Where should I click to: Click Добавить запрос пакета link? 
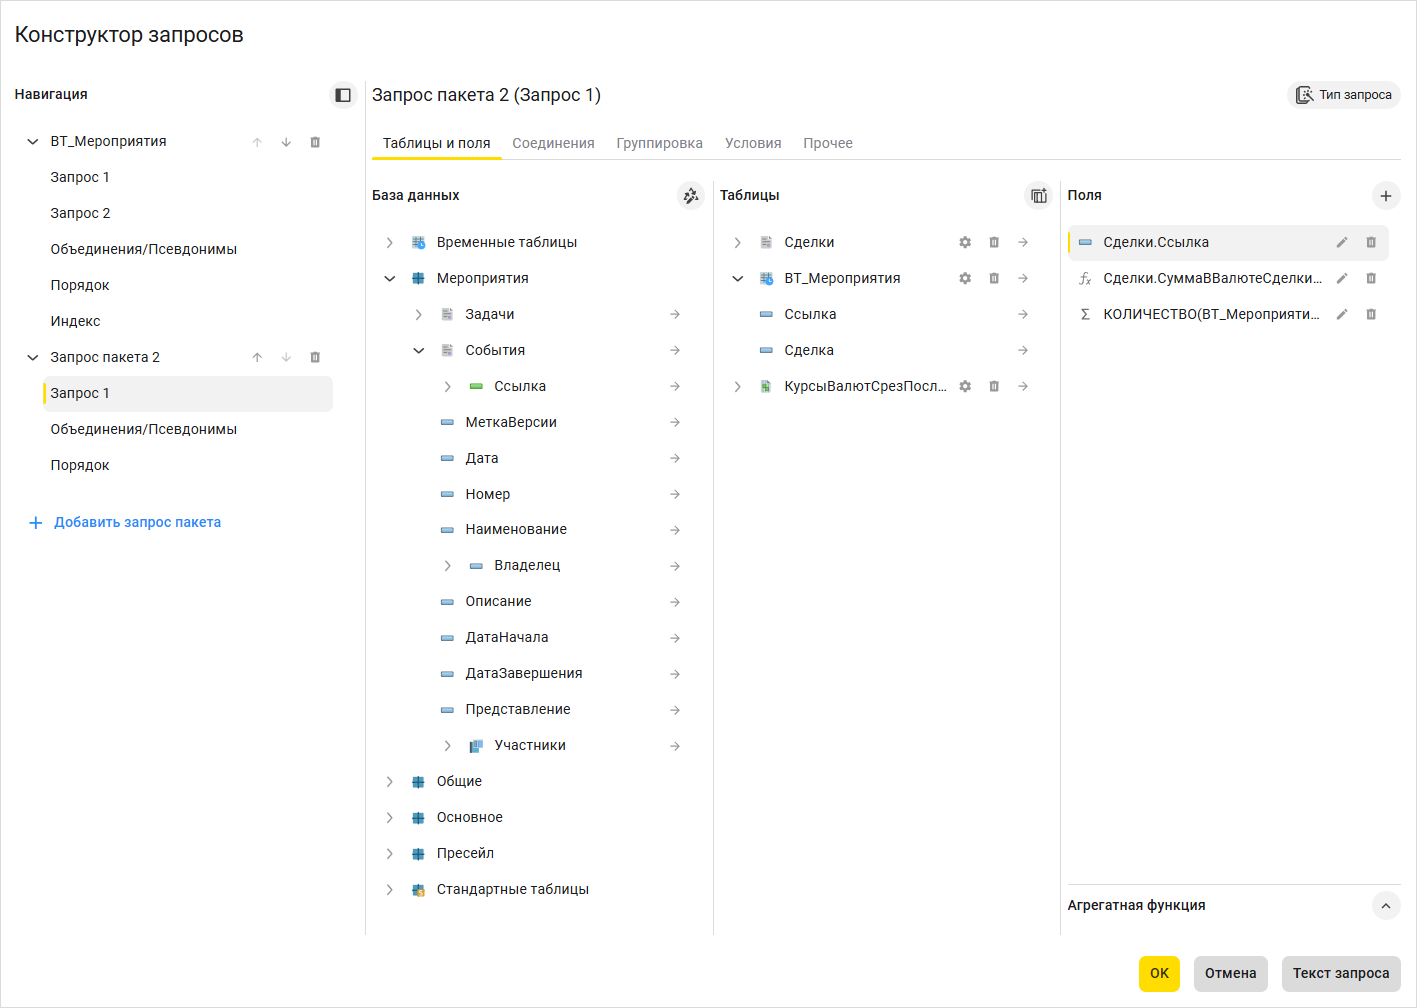(137, 523)
